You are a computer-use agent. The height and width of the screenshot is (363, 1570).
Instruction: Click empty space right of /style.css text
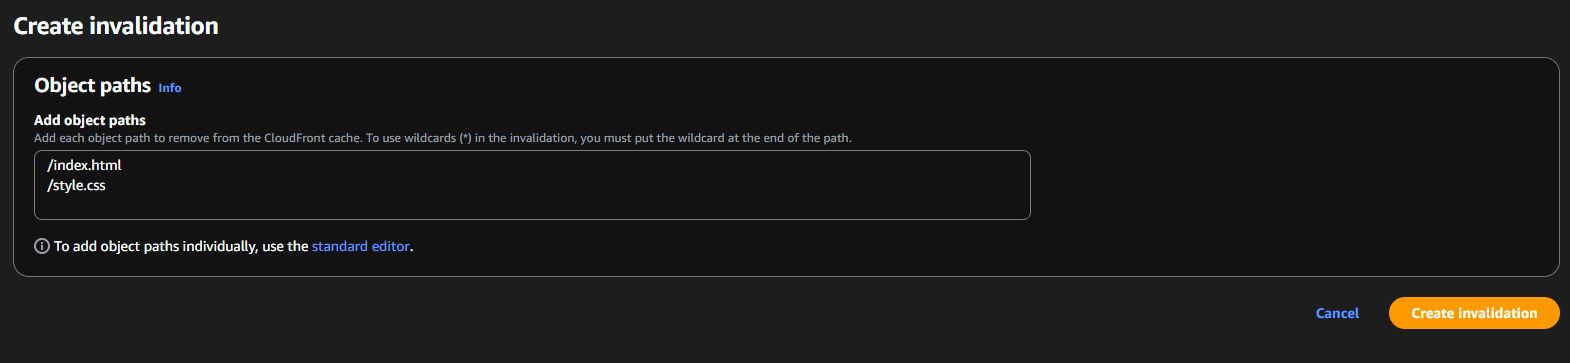tap(565, 185)
